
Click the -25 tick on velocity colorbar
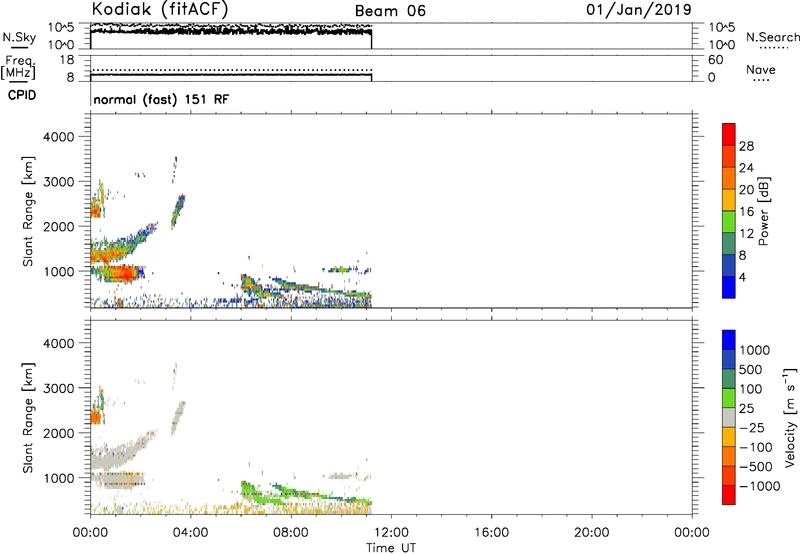click(x=752, y=427)
